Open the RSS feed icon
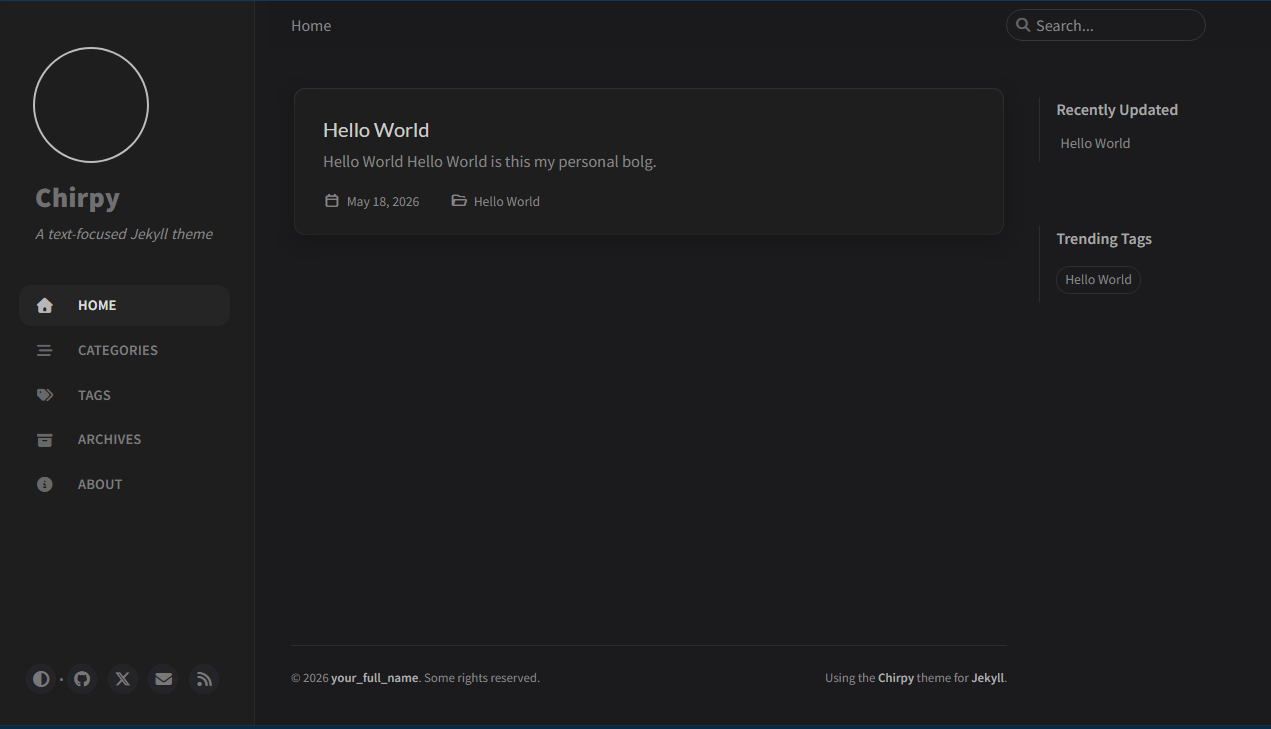 point(204,679)
